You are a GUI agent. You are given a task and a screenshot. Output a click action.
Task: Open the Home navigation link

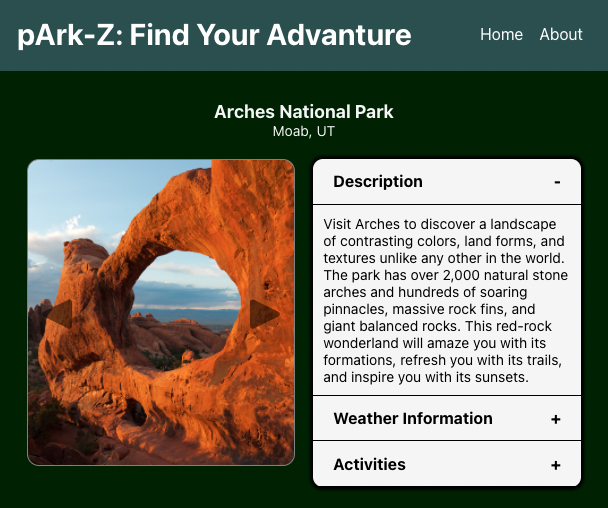point(501,35)
